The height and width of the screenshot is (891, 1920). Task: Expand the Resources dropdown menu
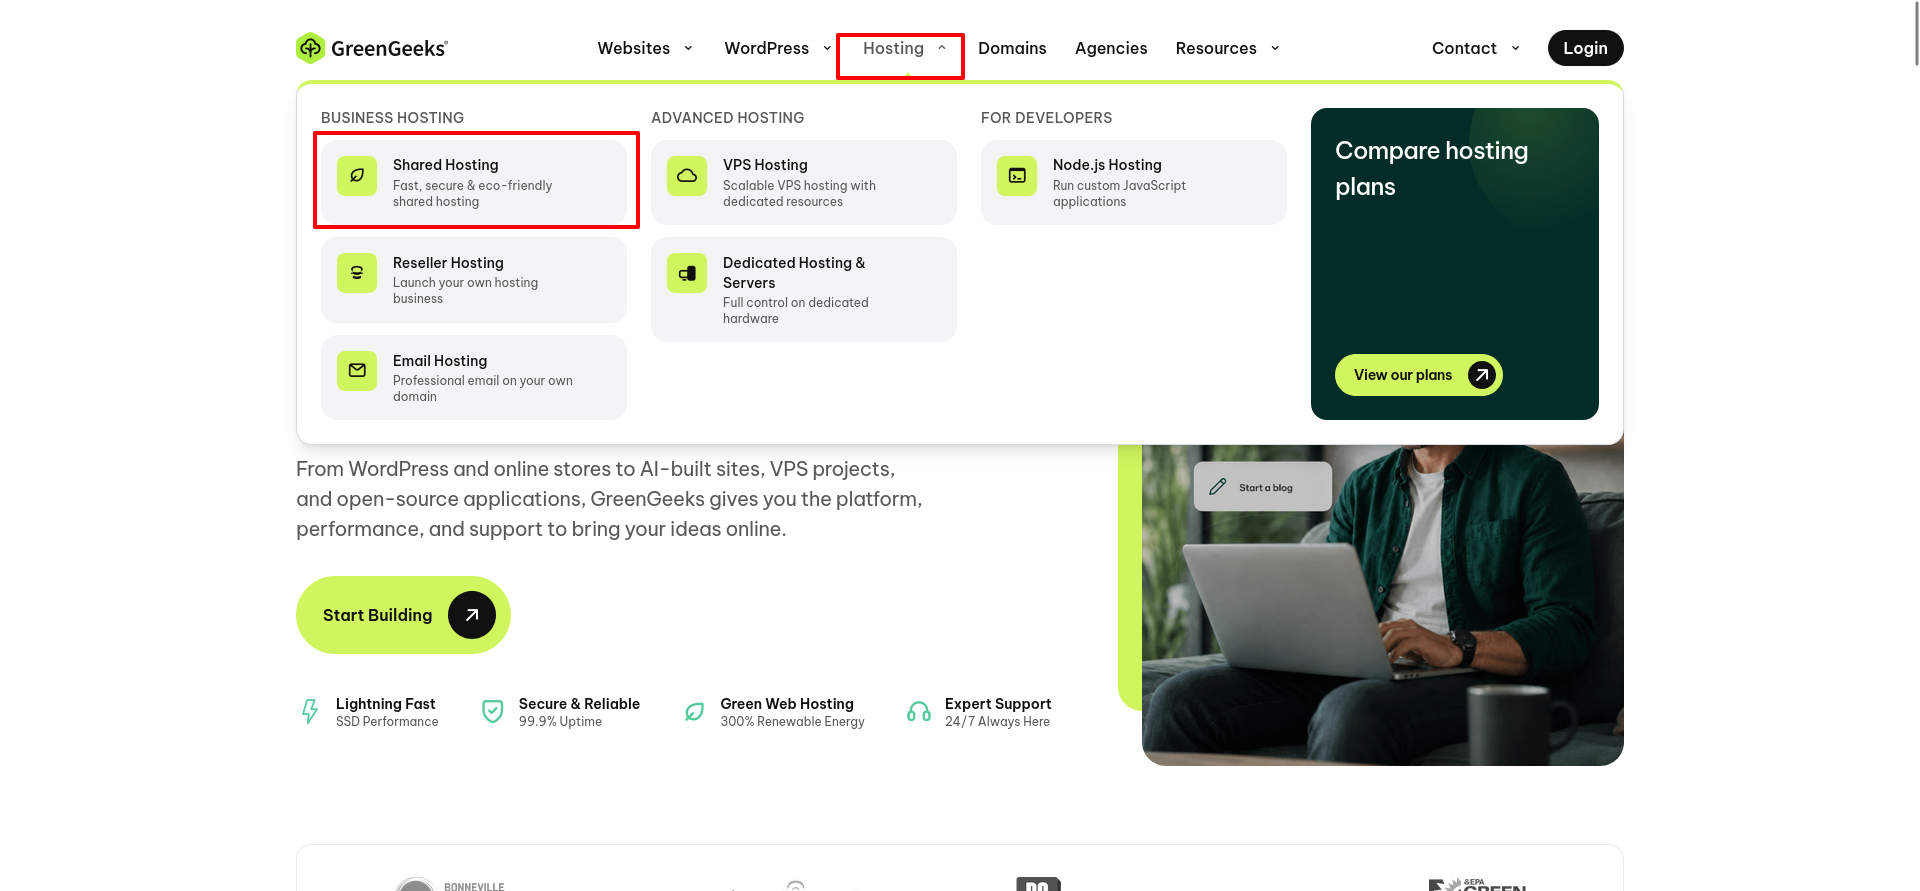pyautogui.click(x=1227, y=48)
